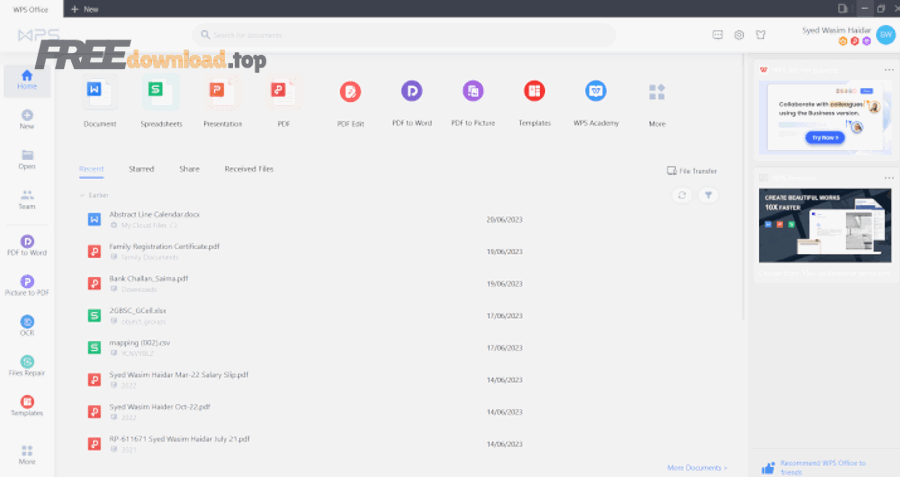Click the Syed Wasim Haidar account name

(836, 30)
